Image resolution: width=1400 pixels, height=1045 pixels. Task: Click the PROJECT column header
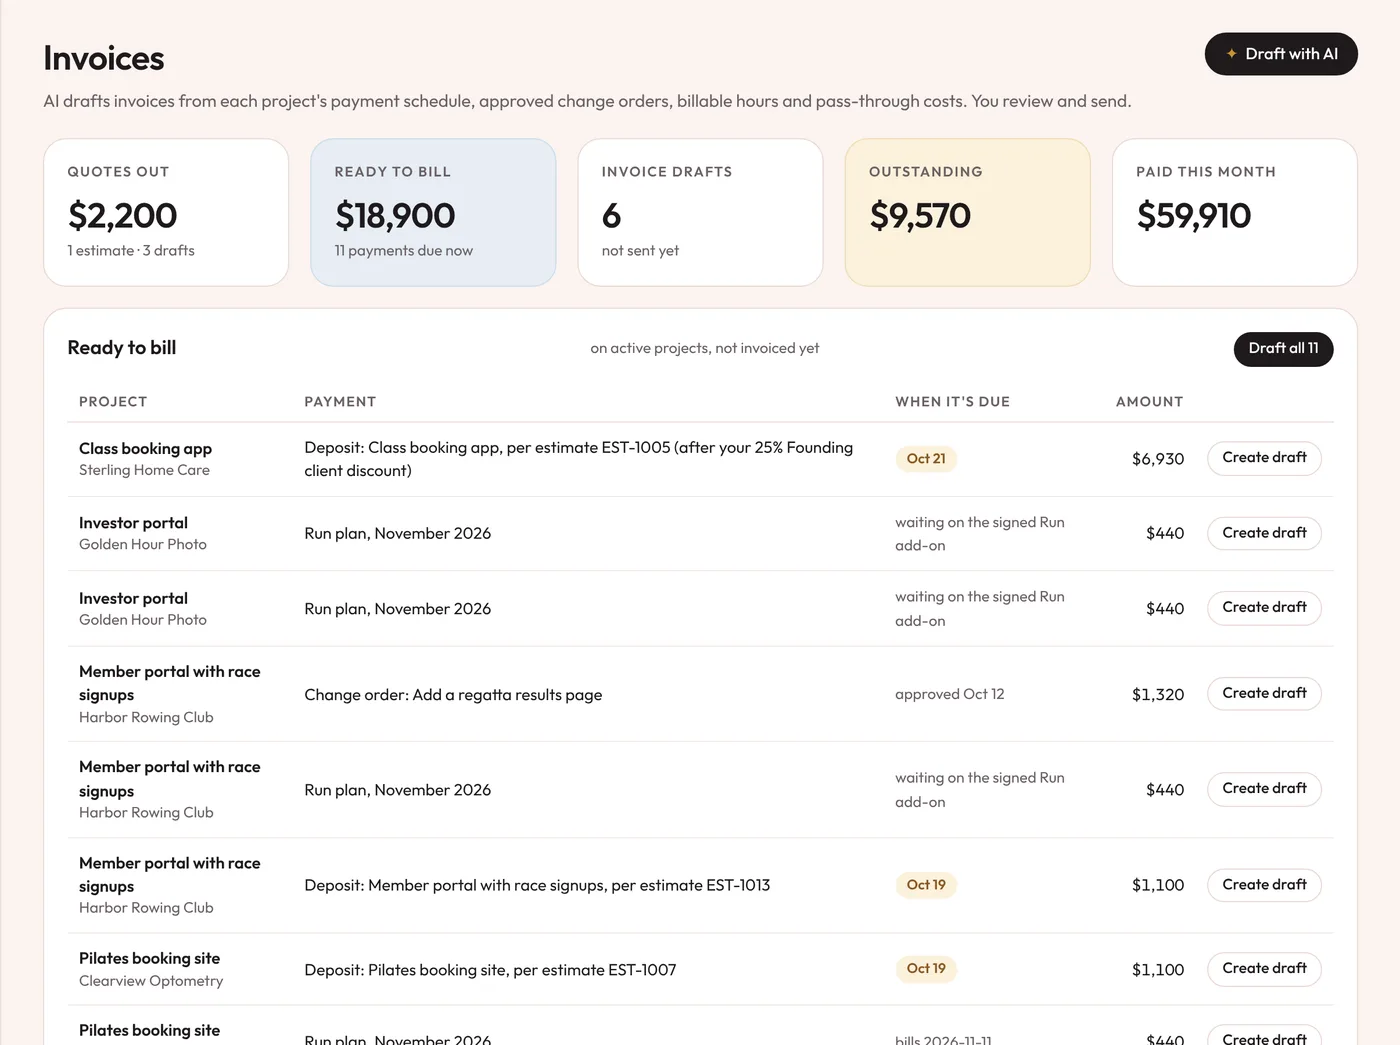click(113, 402)
